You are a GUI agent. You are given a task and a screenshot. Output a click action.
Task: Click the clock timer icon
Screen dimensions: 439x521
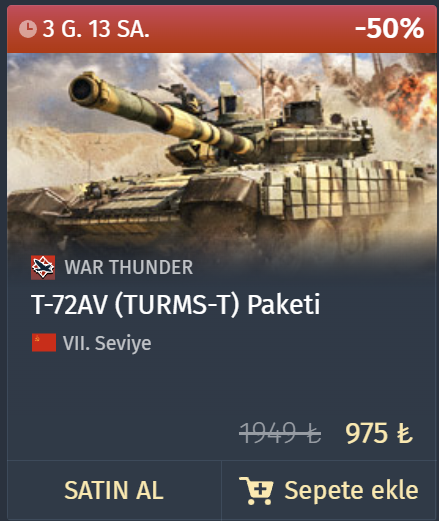[x=28, y=29]
